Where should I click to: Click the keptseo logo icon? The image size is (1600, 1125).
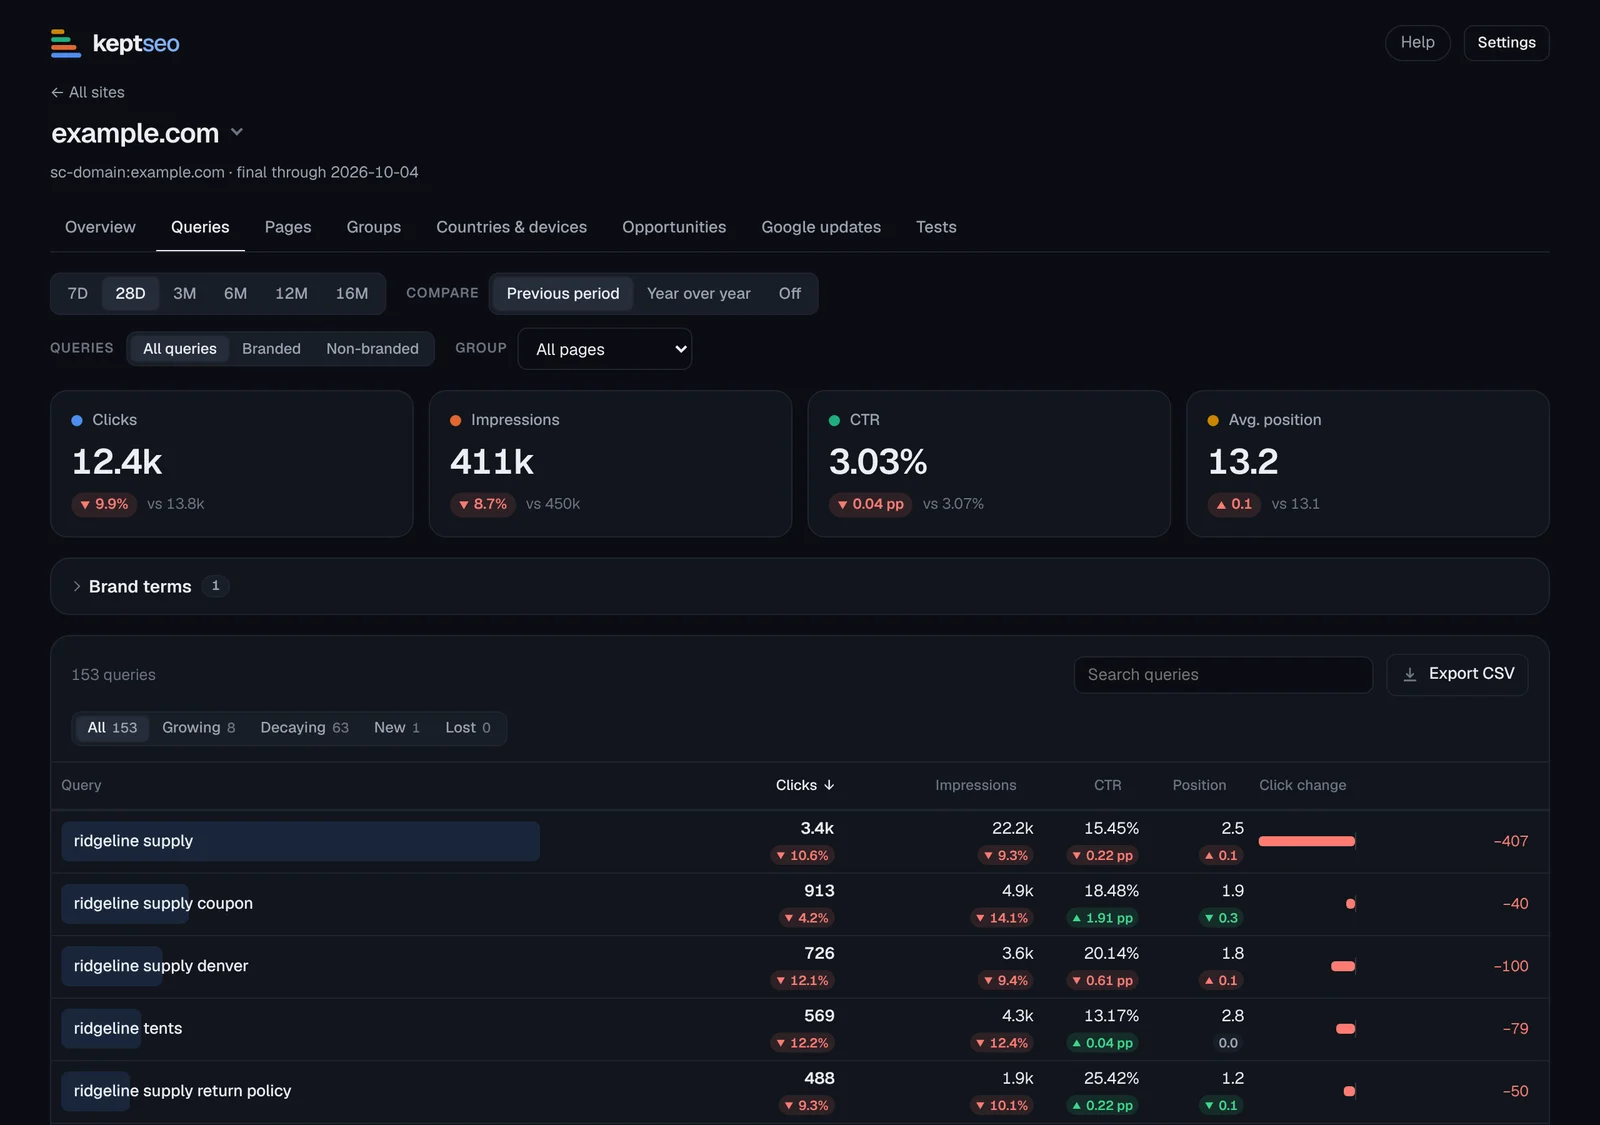[x=66, y=43]
